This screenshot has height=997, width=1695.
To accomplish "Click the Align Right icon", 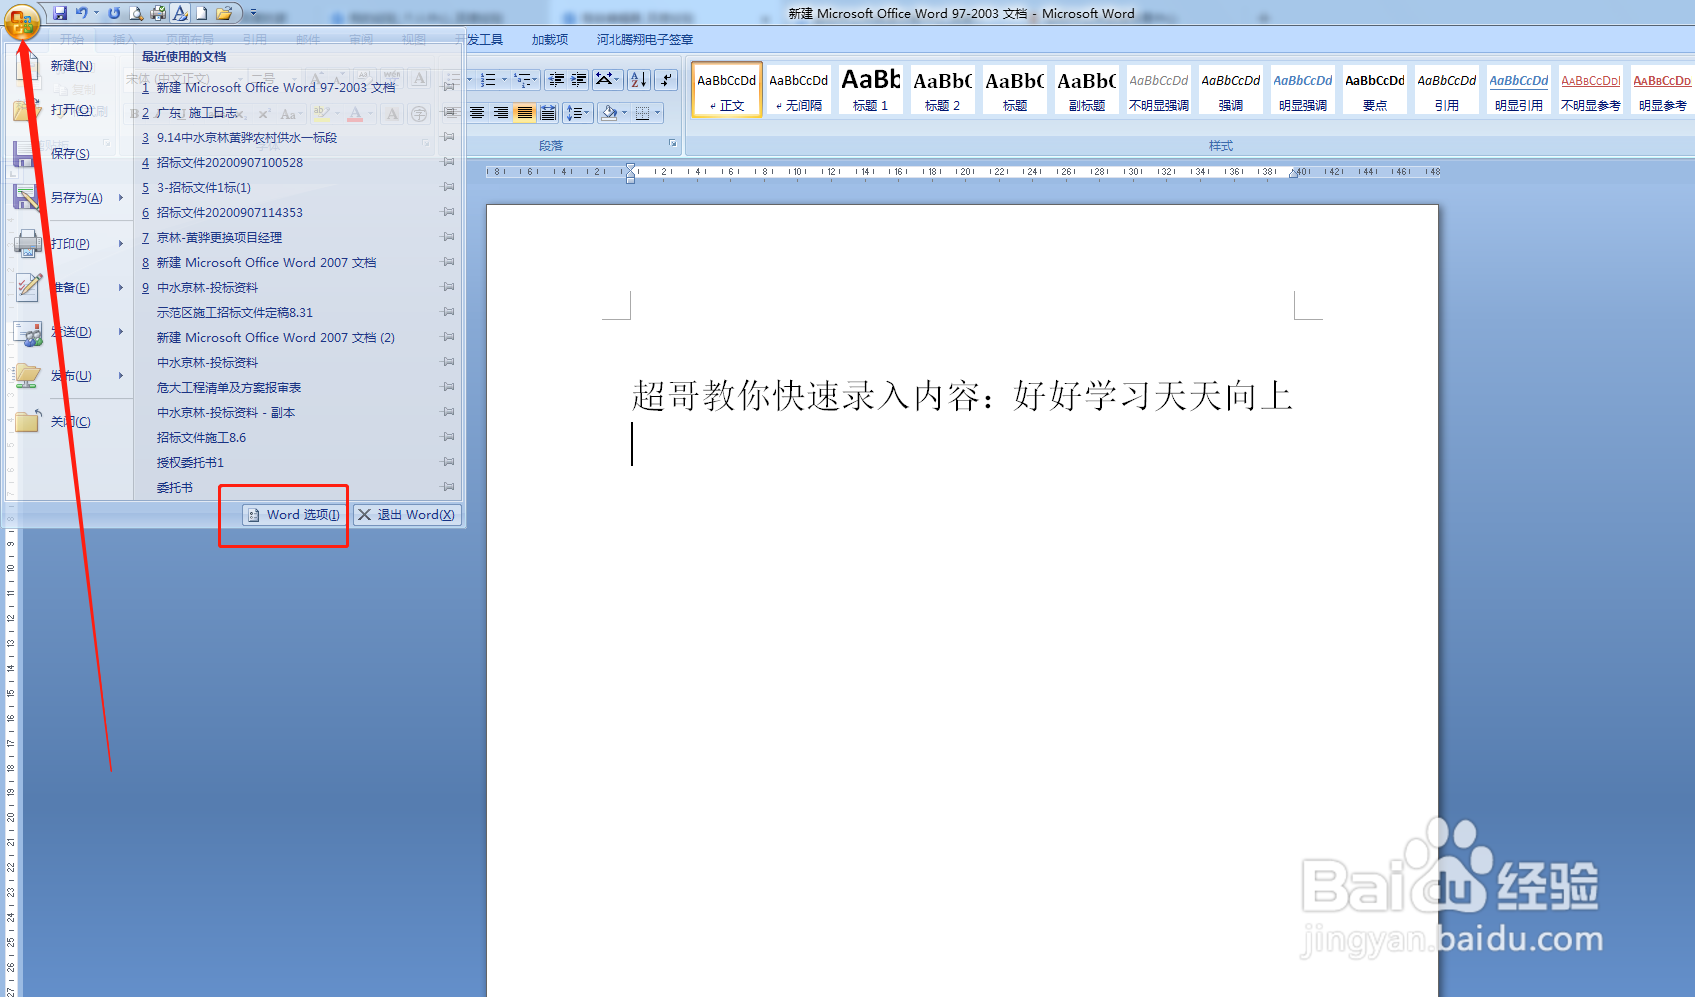I will coord(501,113).
